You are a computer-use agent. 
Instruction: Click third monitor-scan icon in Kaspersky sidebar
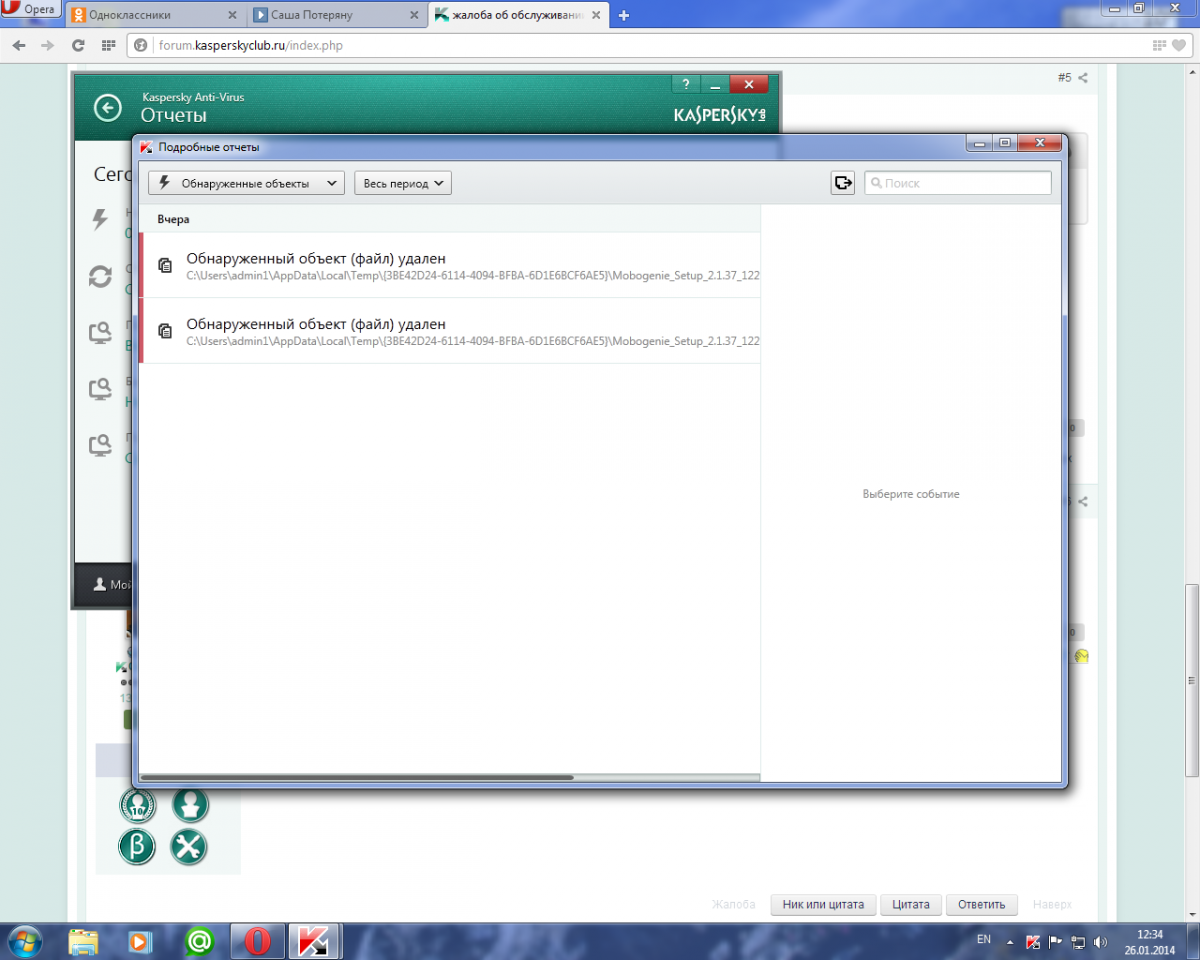100,445
